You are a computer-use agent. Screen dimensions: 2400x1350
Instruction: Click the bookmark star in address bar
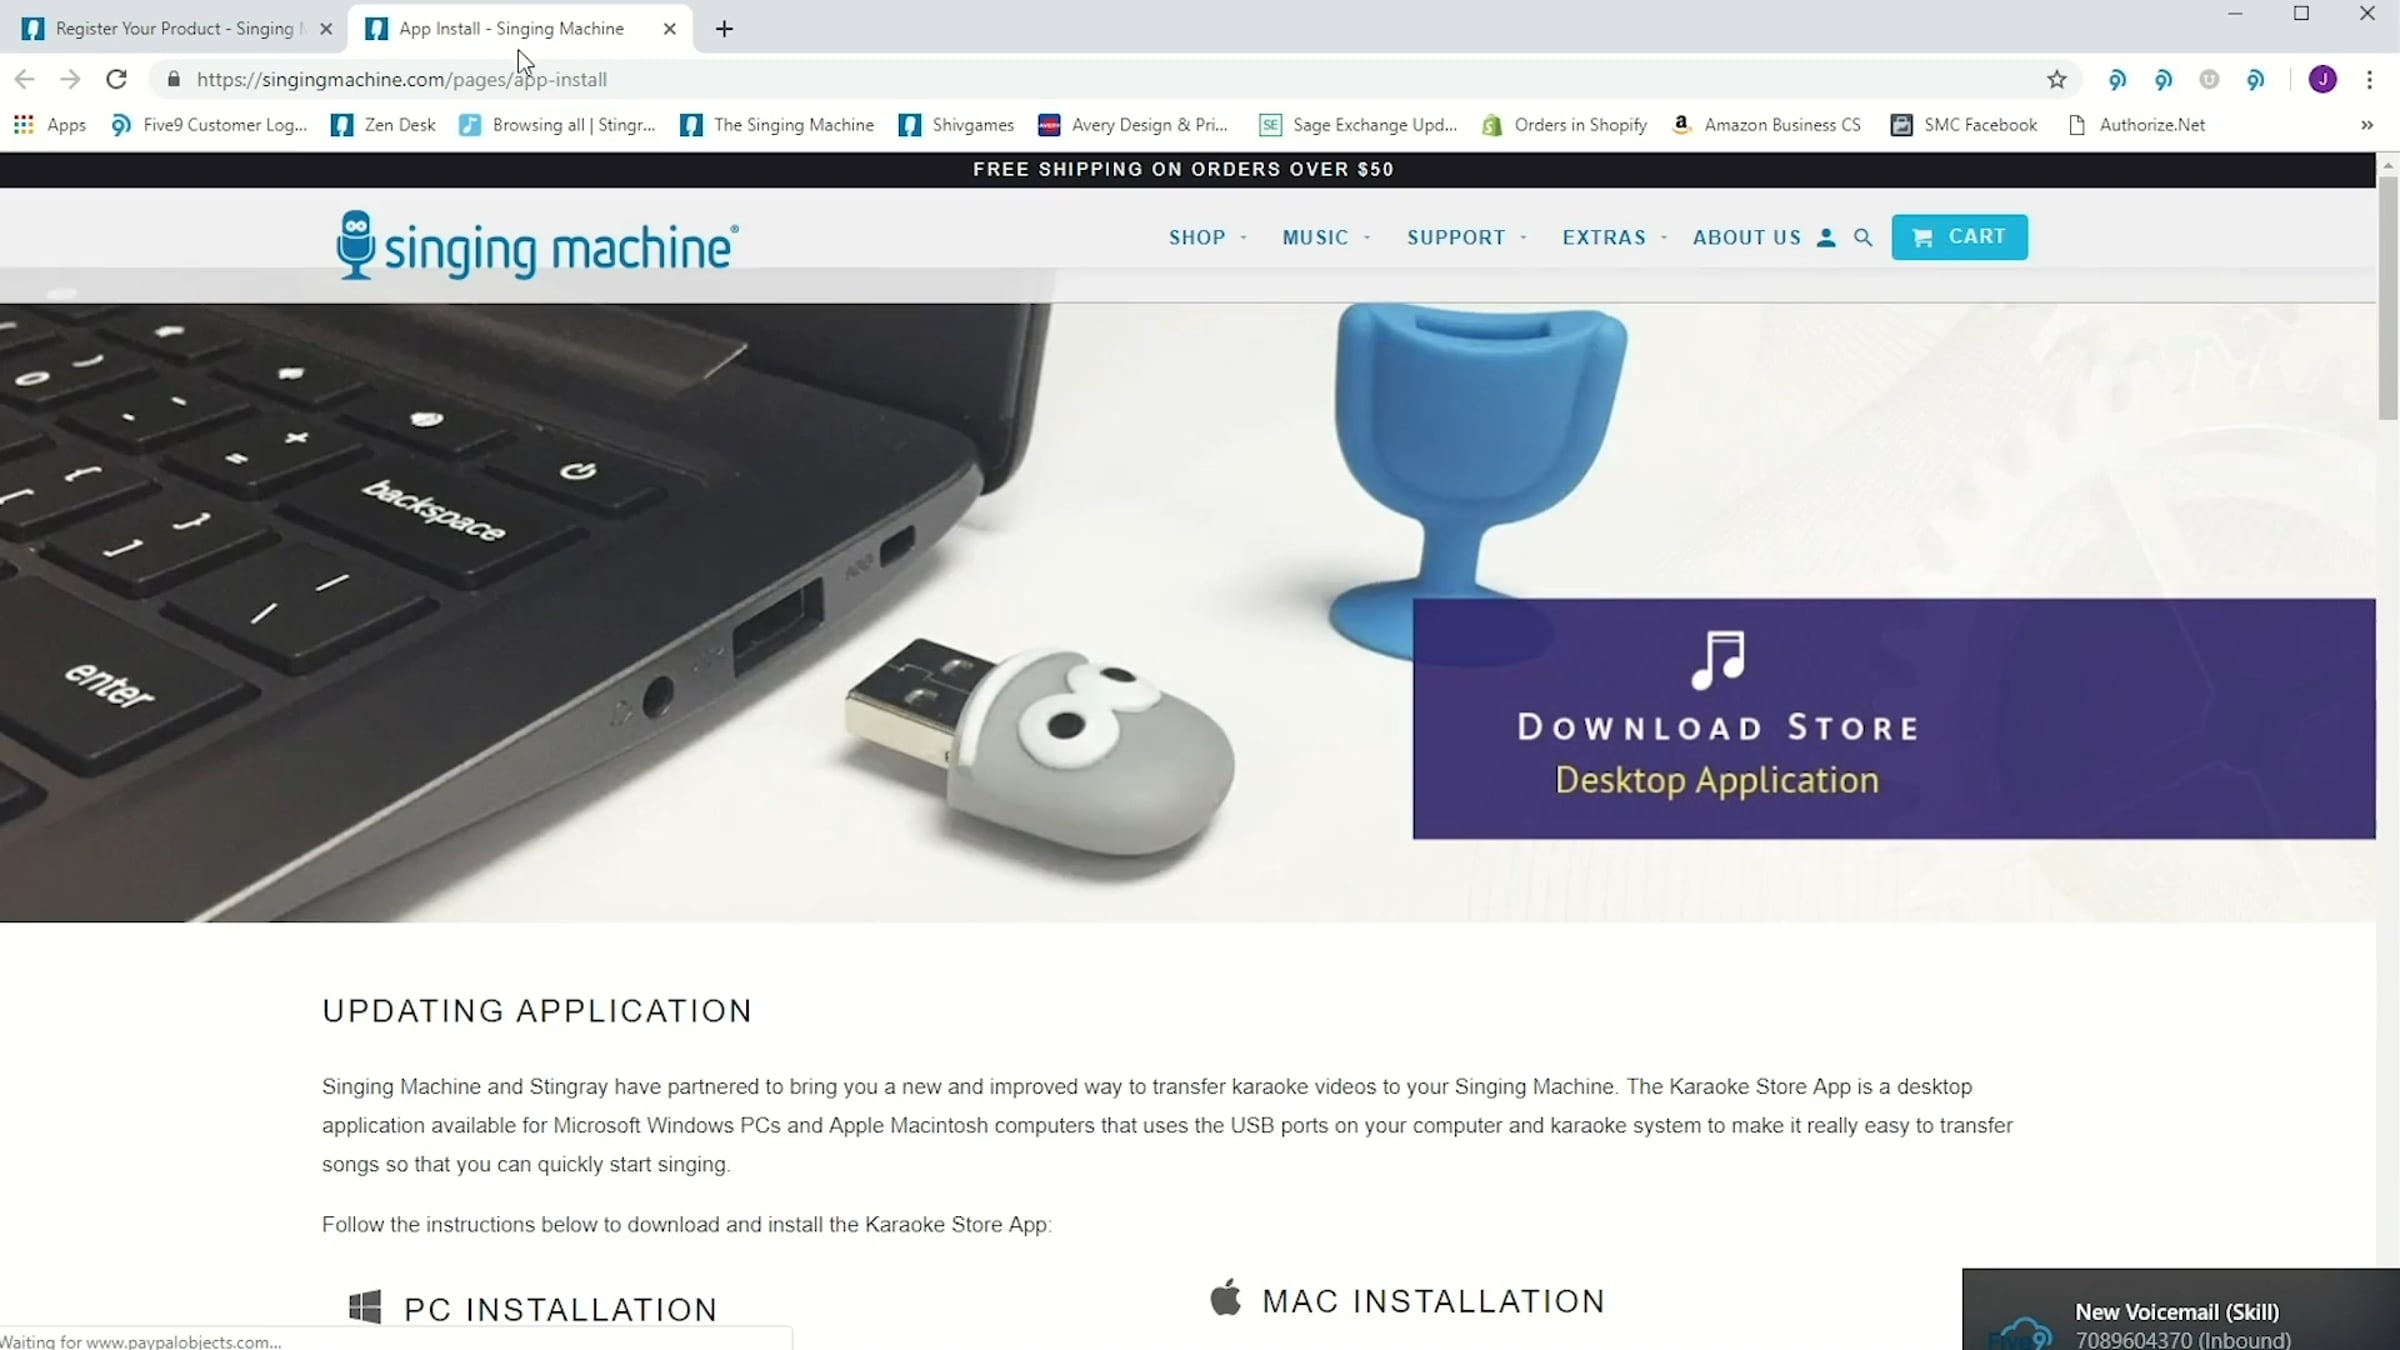point(2056,80)
